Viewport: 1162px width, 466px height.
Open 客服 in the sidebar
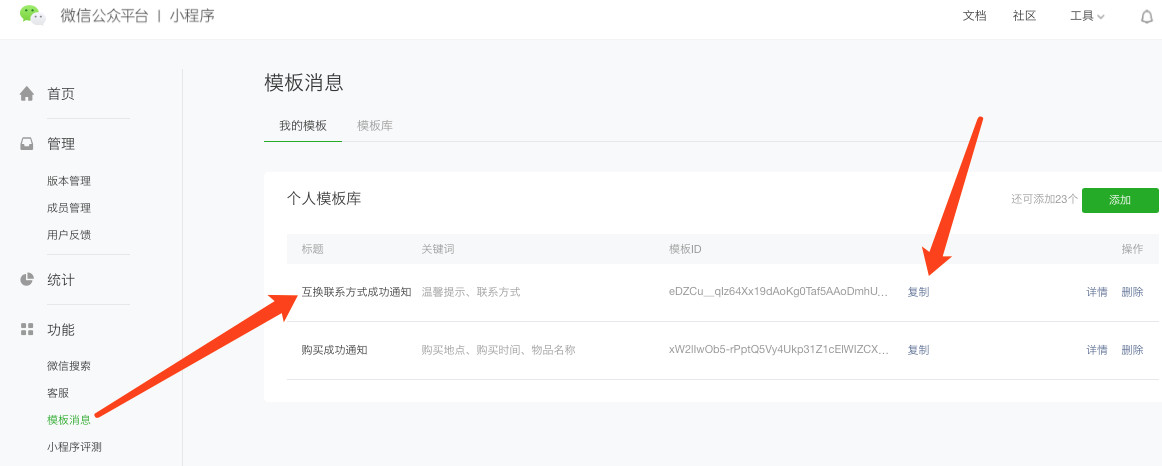(58, 393)
